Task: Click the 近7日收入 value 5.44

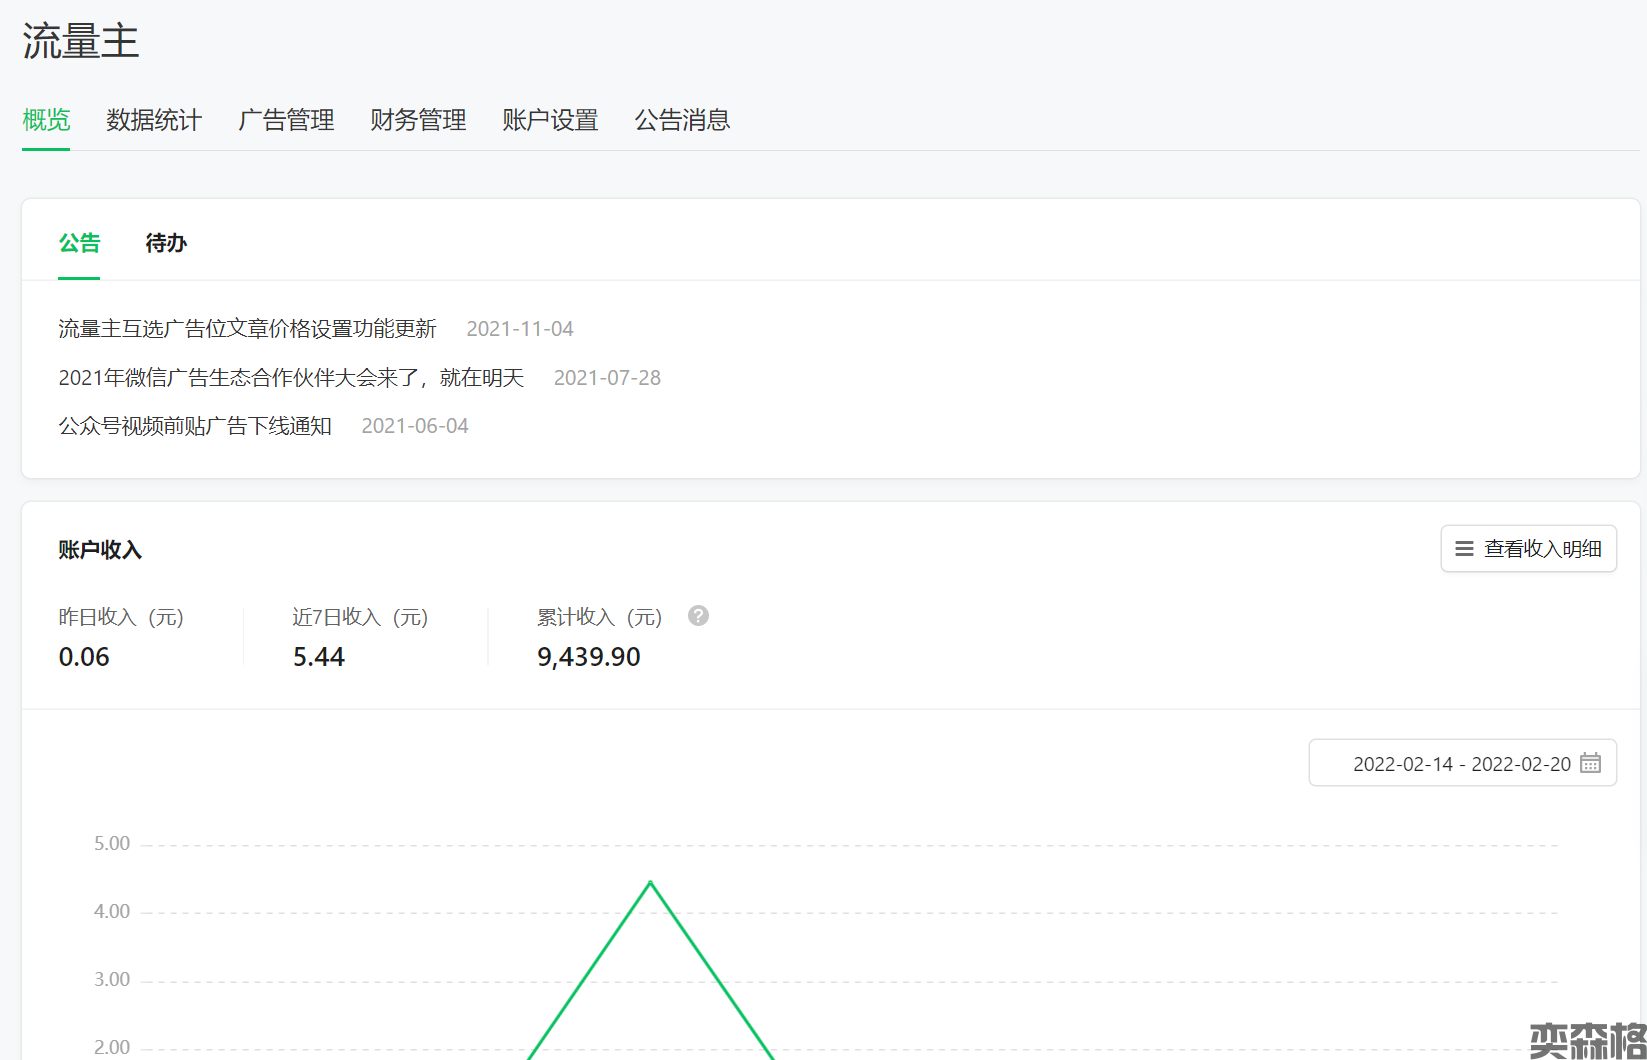Action: point(318,657)
